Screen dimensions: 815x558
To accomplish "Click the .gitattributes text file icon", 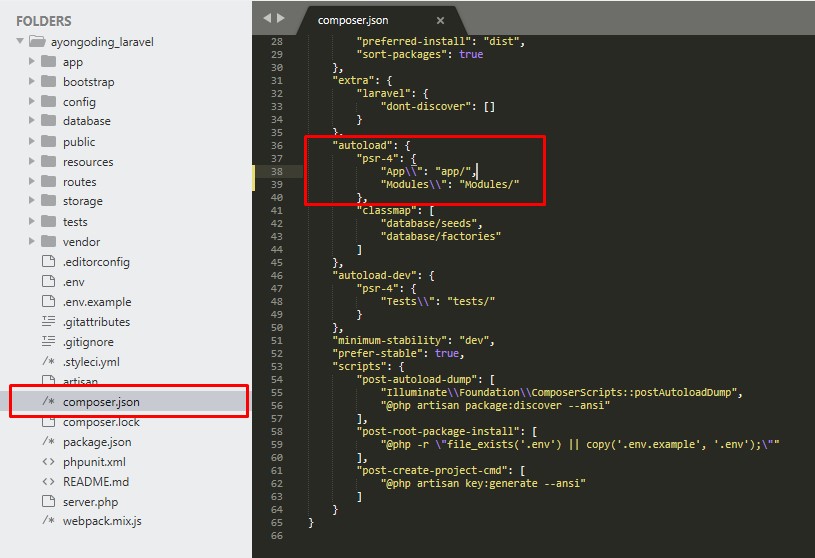I will 48,321.
